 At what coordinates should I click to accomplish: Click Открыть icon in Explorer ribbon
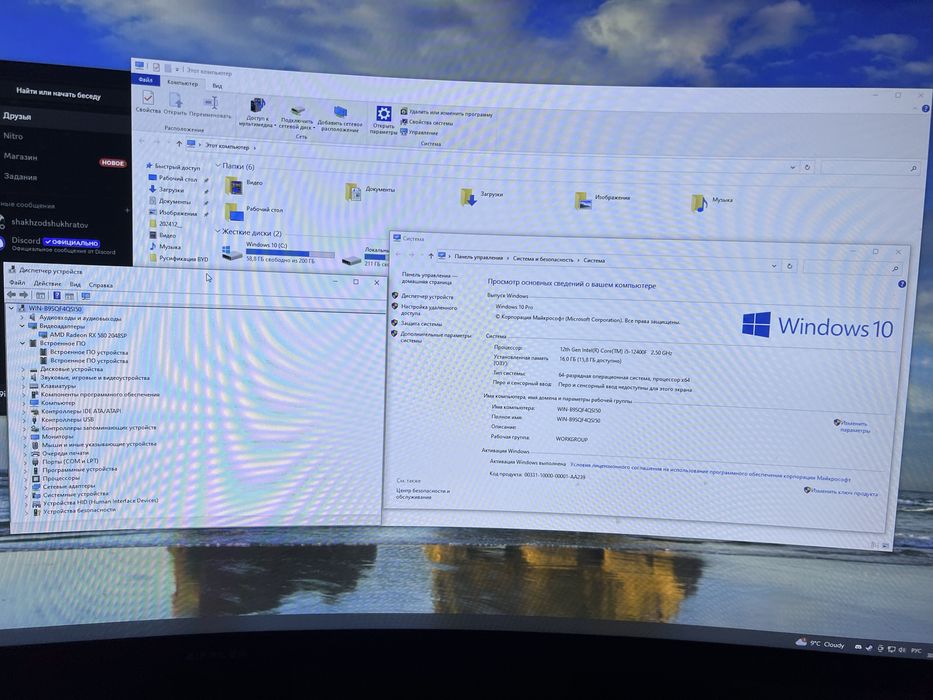coord(176,100)
